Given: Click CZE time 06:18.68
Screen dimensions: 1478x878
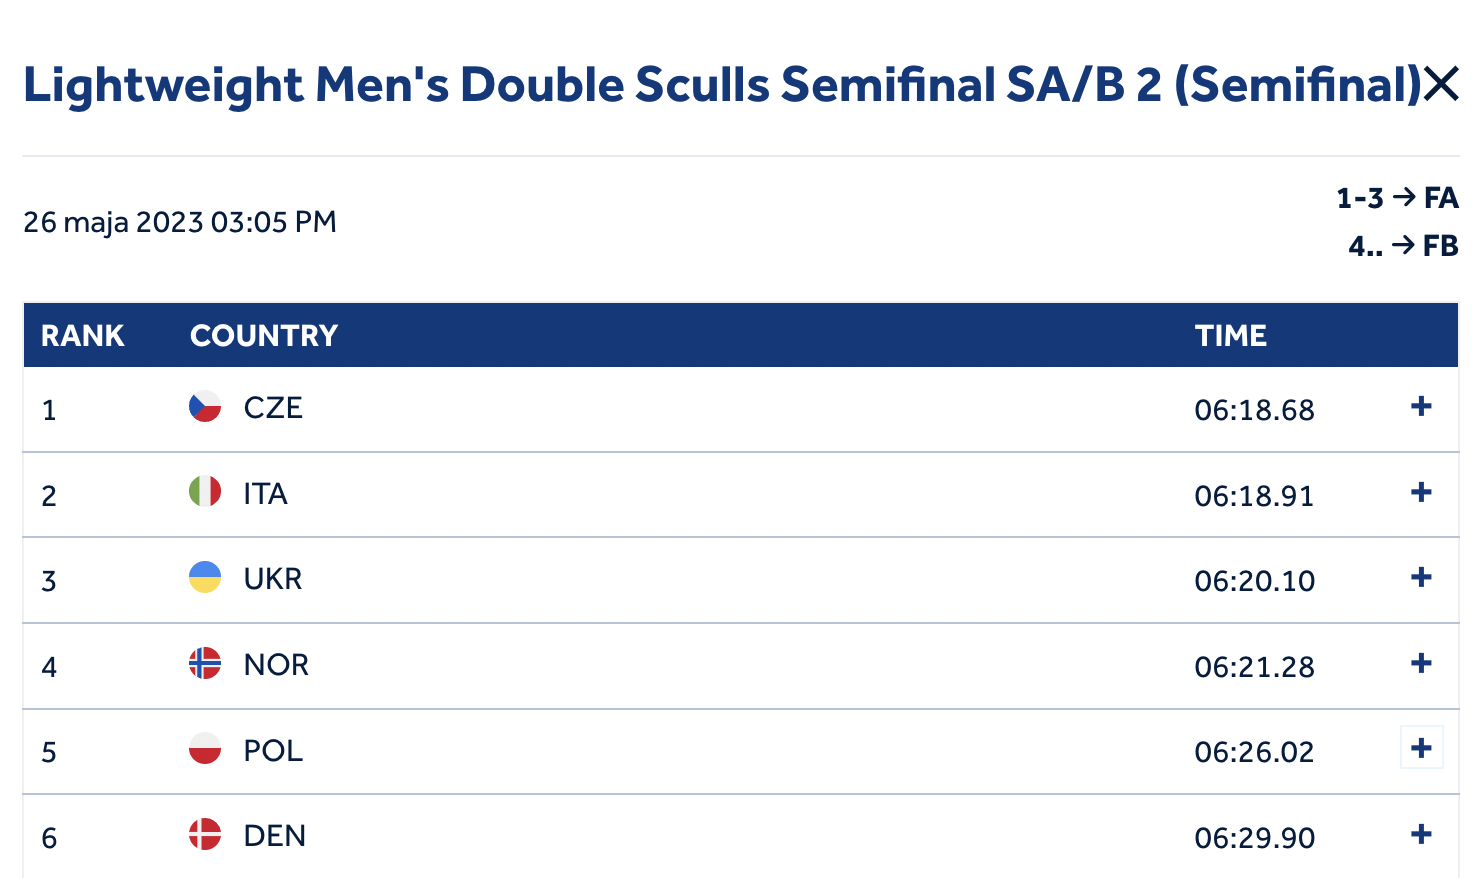Looking at the screenshot, I should pos(1254,410).
